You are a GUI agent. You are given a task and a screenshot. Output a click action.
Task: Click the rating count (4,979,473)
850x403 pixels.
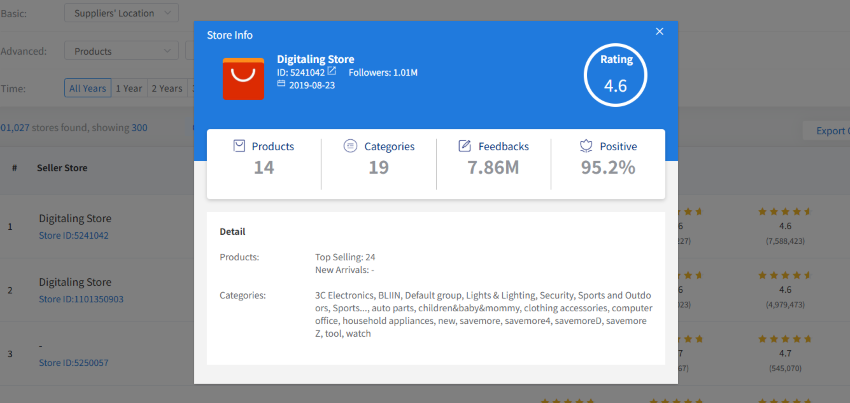784,305
